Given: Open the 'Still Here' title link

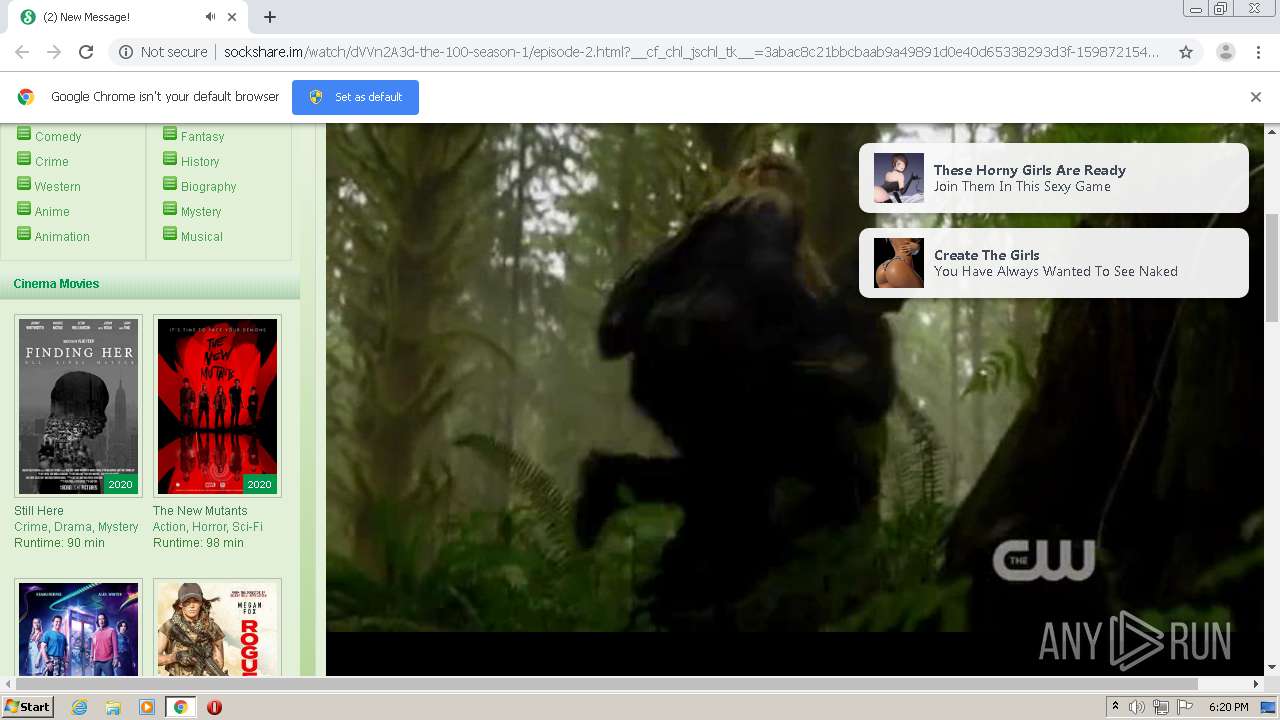Looking at the screenshot, I should click(x=39, y=511).
